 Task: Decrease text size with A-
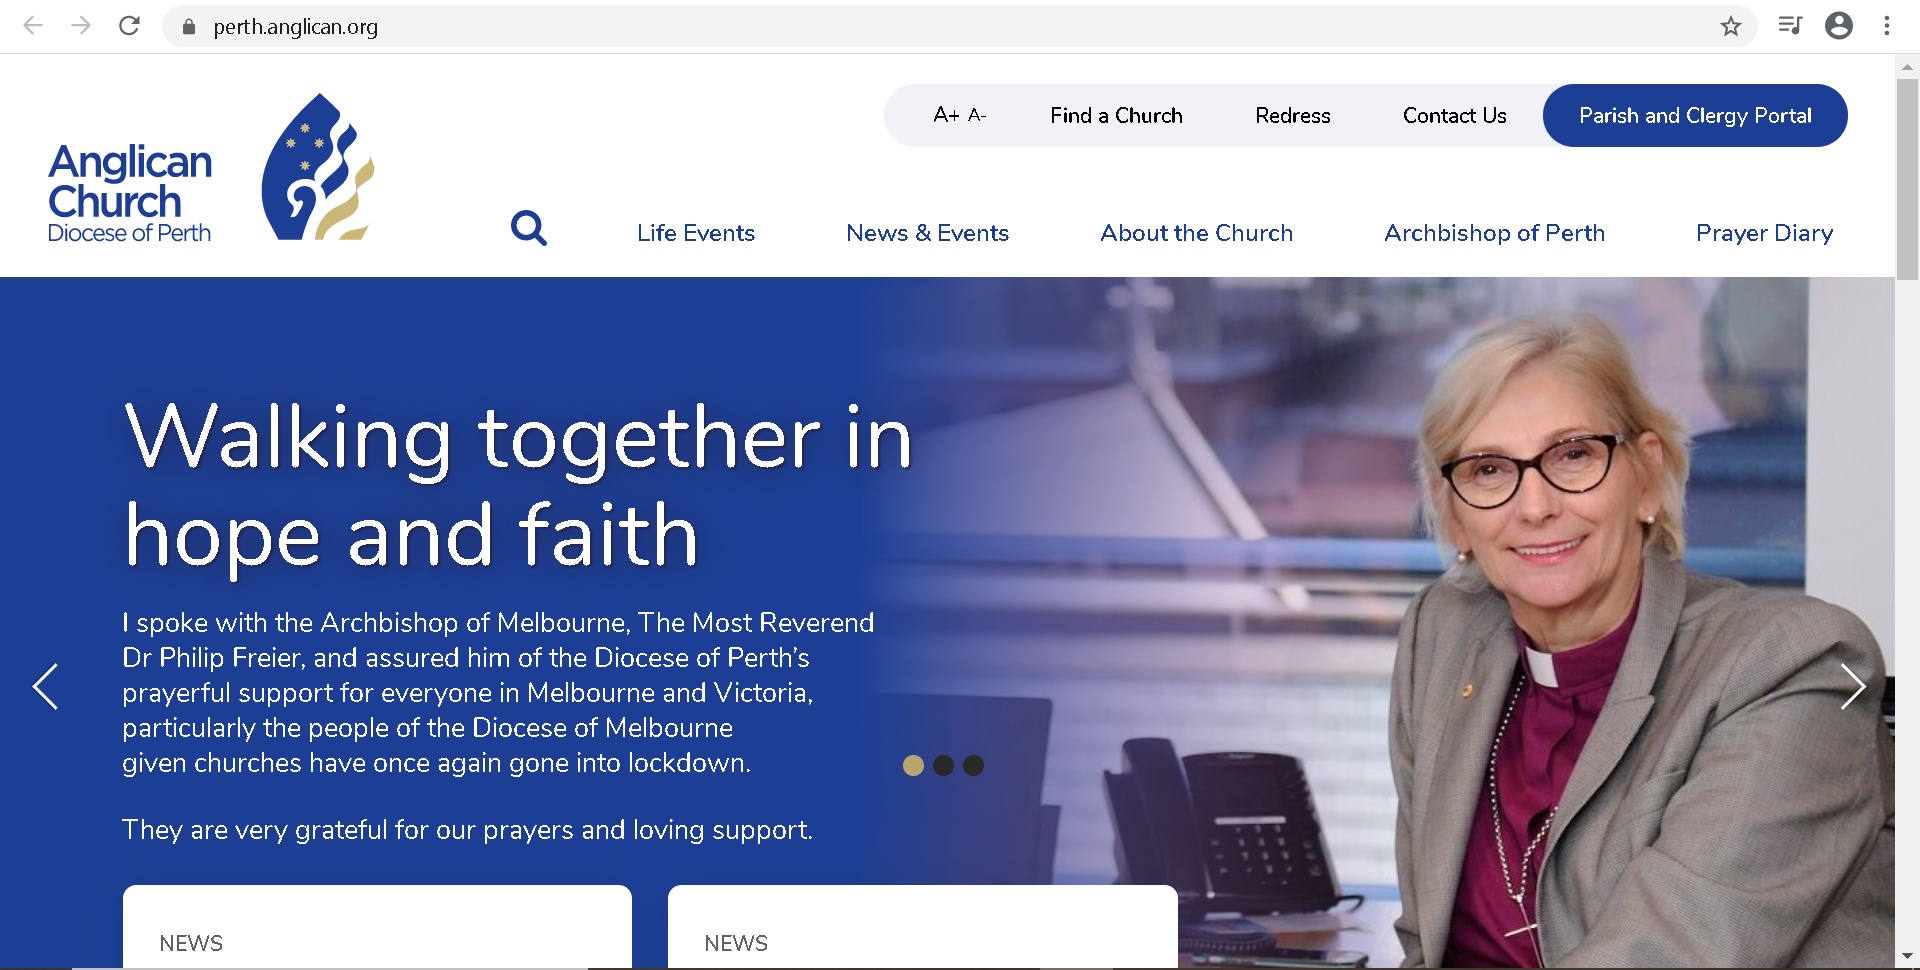[977, 117]
